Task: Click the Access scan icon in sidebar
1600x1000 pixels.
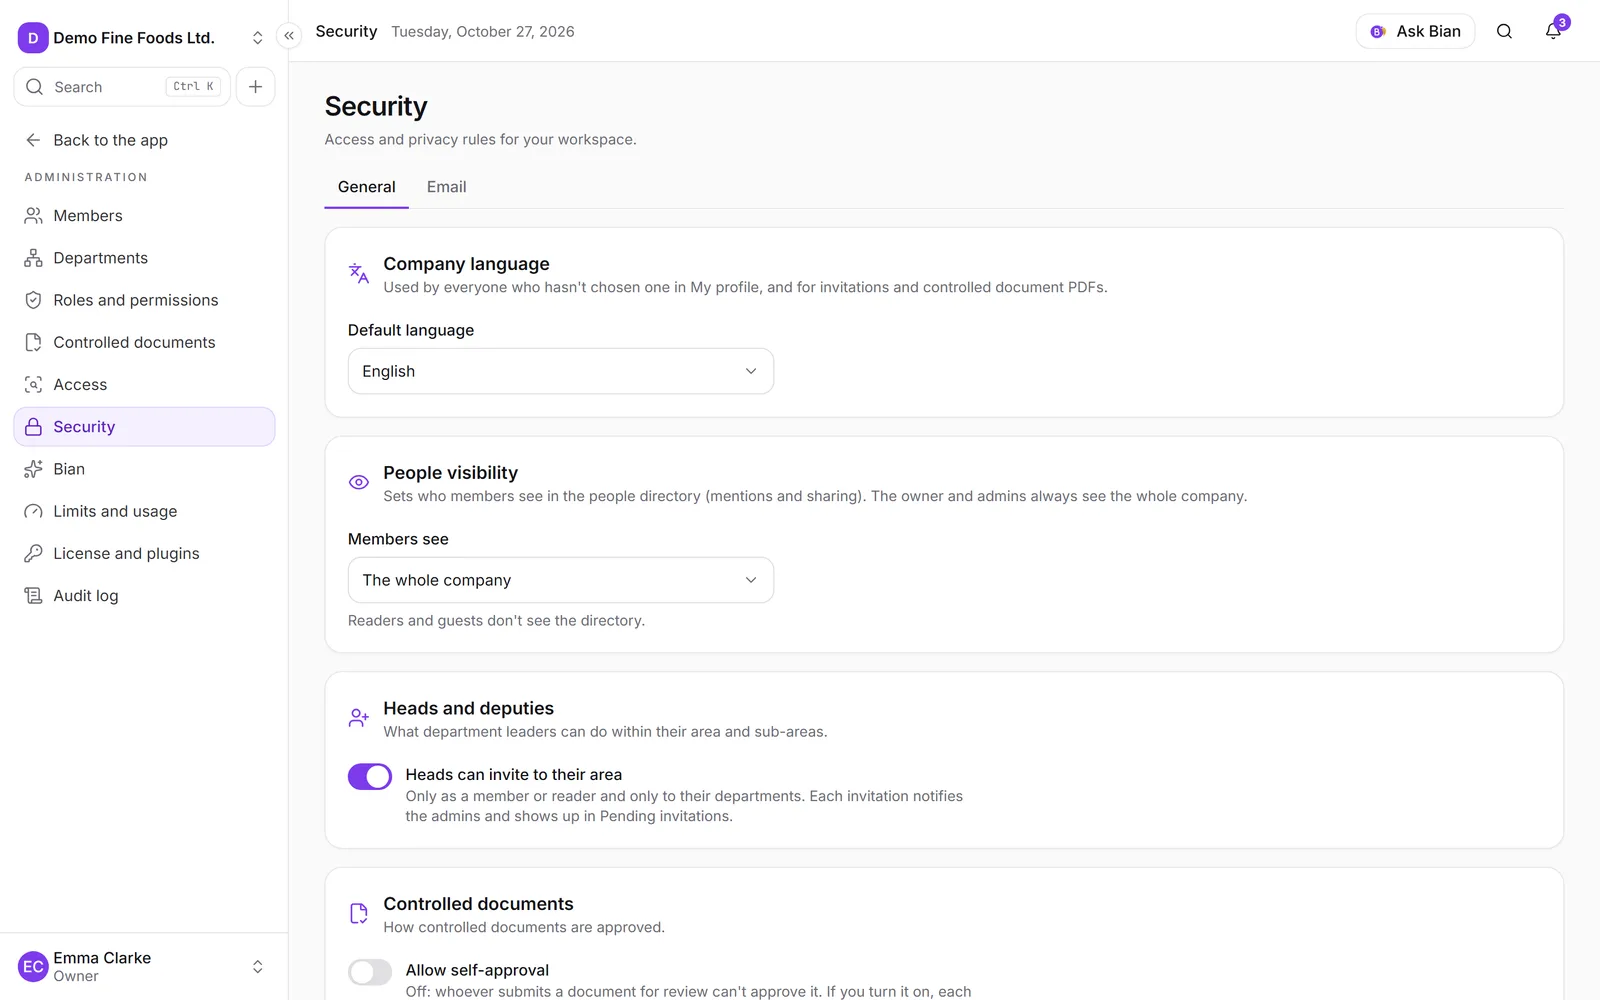Action: tap(33, 385)
